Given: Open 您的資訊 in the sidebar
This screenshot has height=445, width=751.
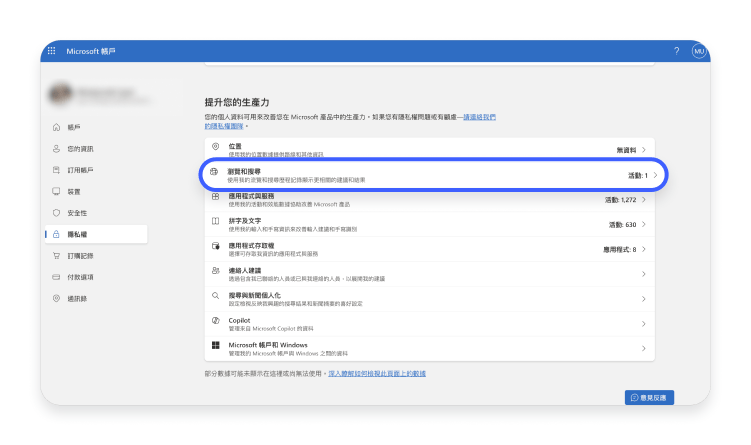Looking at the screenshot, I should (x=80, y=148).
